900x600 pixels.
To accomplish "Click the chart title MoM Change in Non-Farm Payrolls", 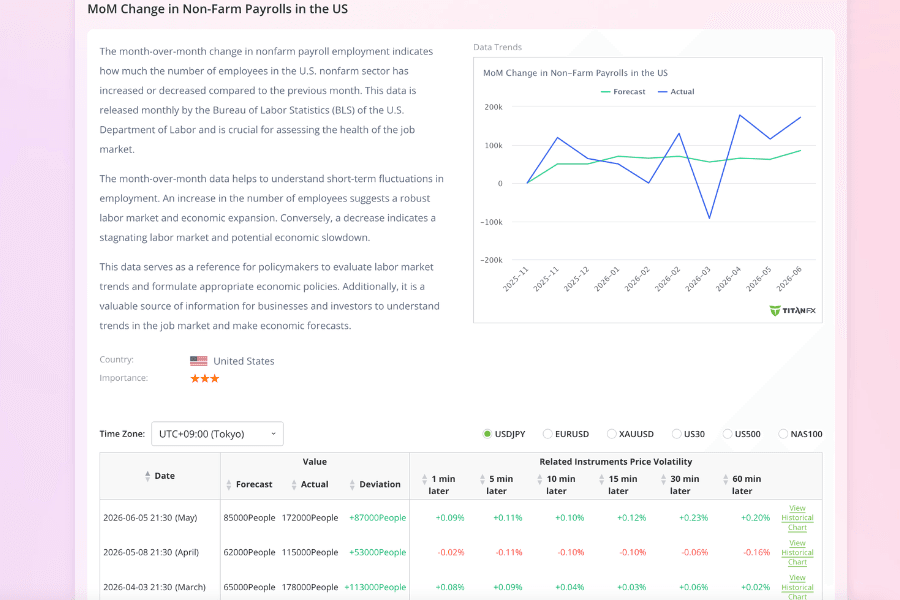I will (x=575, y=73).
